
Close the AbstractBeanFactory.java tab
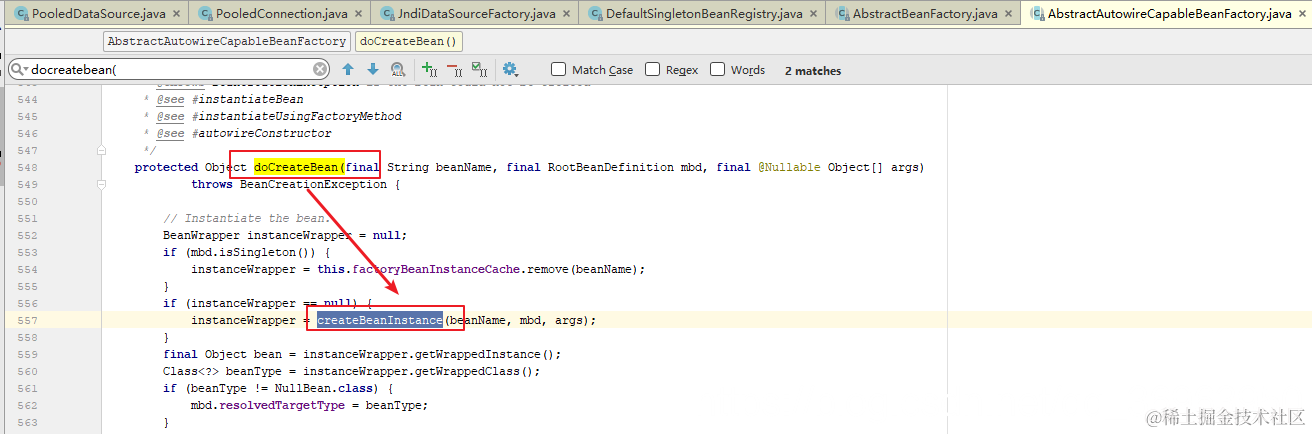coord(1007,14)
